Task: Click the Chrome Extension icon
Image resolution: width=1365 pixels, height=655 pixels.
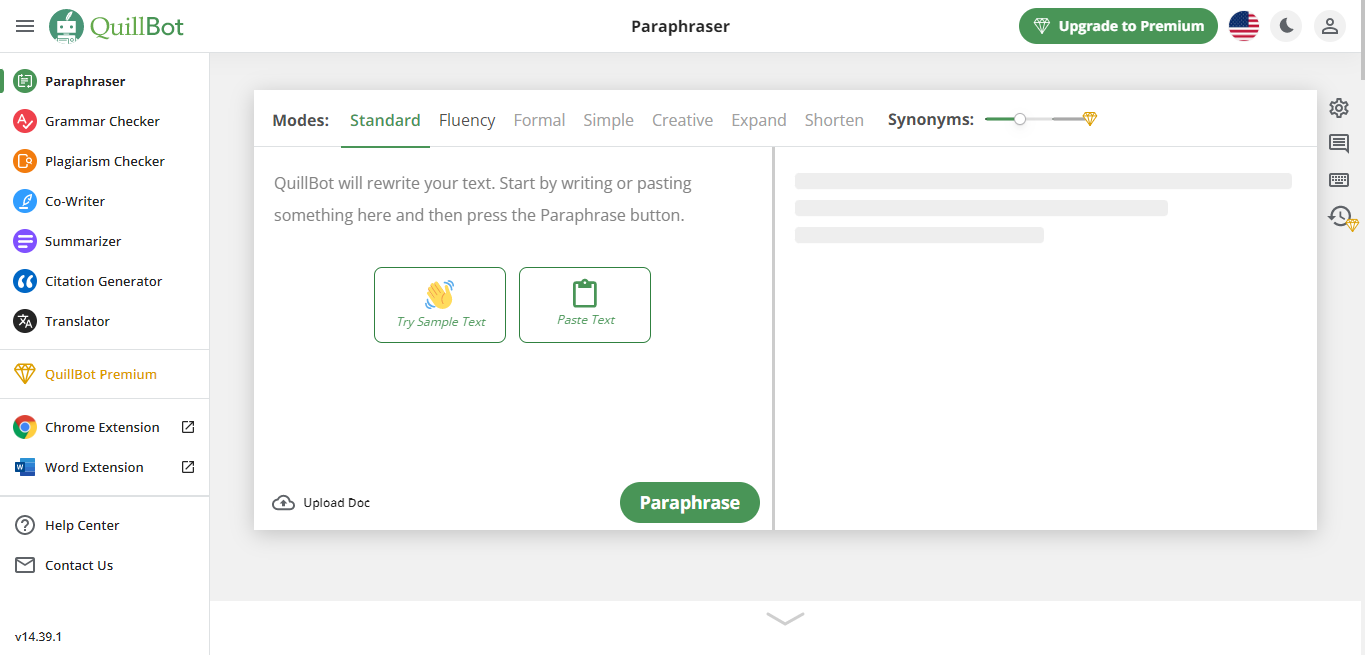Action: click(25, 427)
